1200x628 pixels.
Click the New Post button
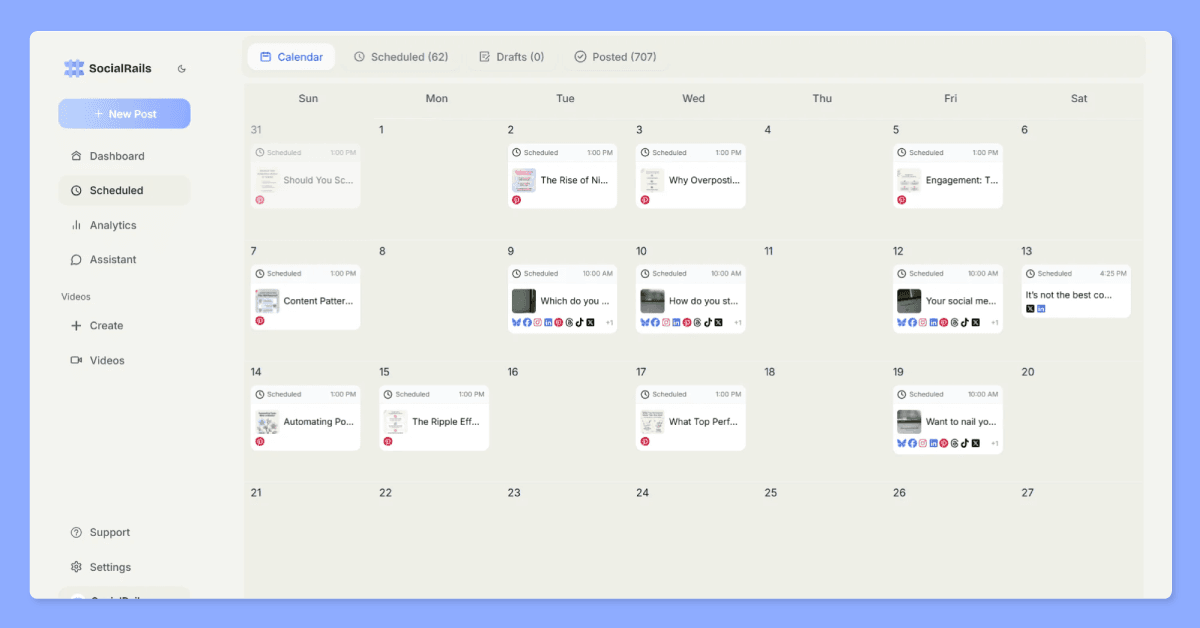coord(124,114)
